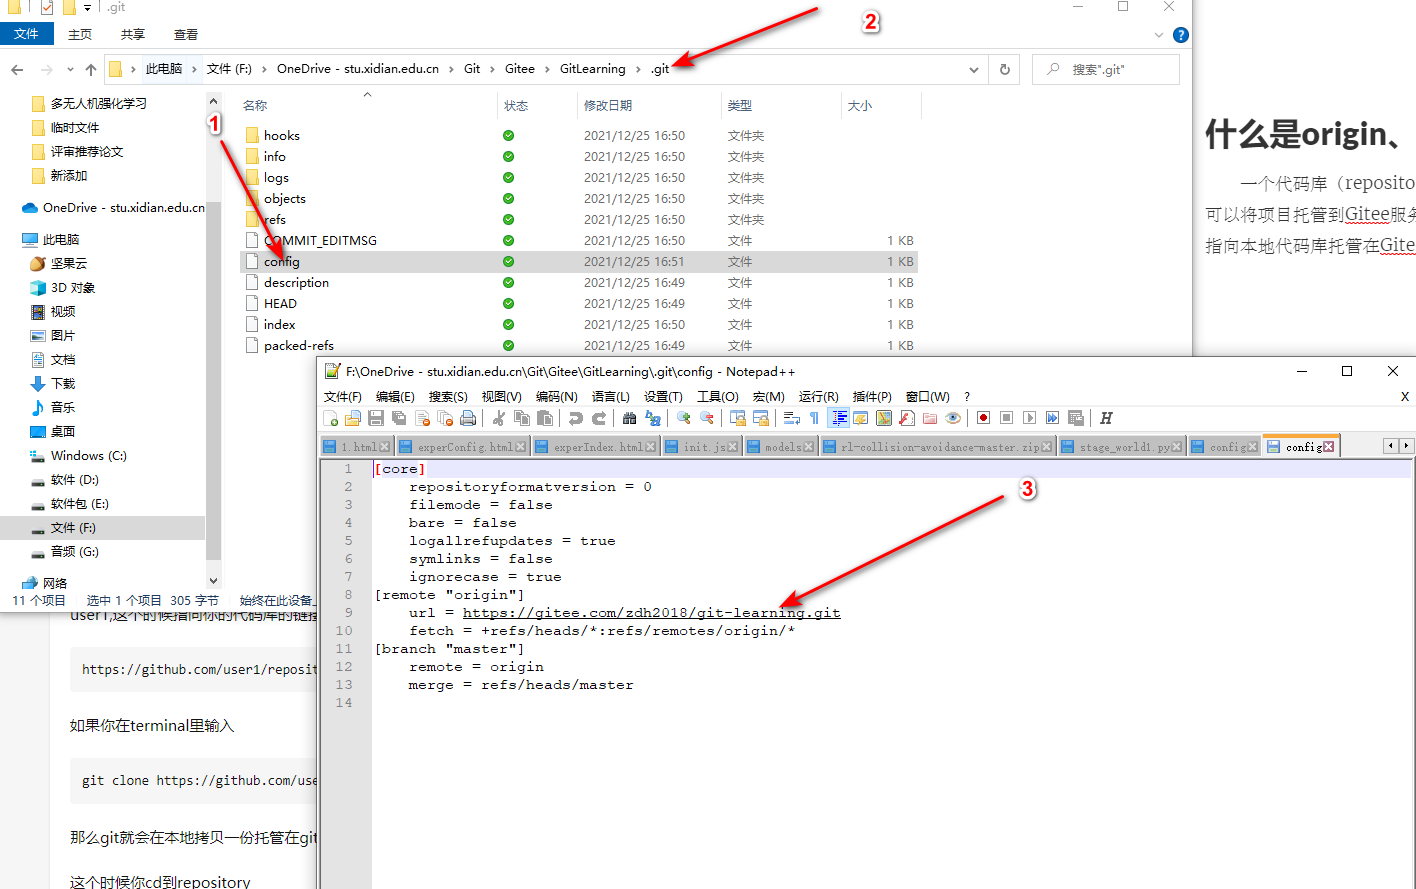Screen dimensions: 1416x889
Task: Click into the 搜索".git" search box
Action: coord(1106,70)
